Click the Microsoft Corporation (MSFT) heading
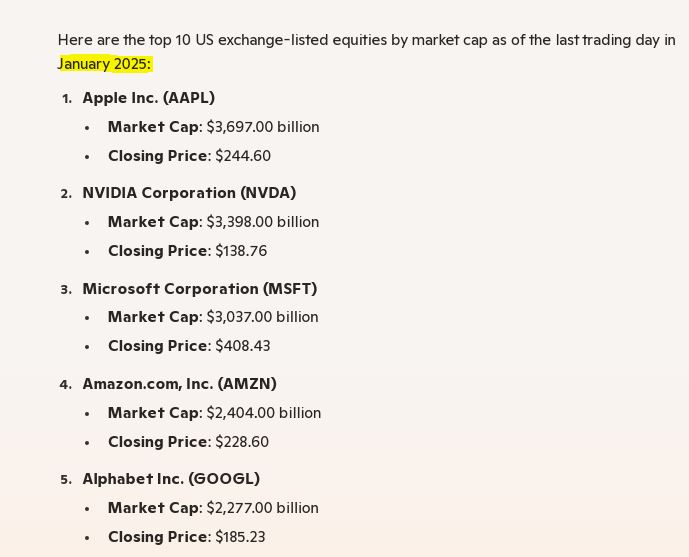This screenshot has width=689, height=557. 199,289
